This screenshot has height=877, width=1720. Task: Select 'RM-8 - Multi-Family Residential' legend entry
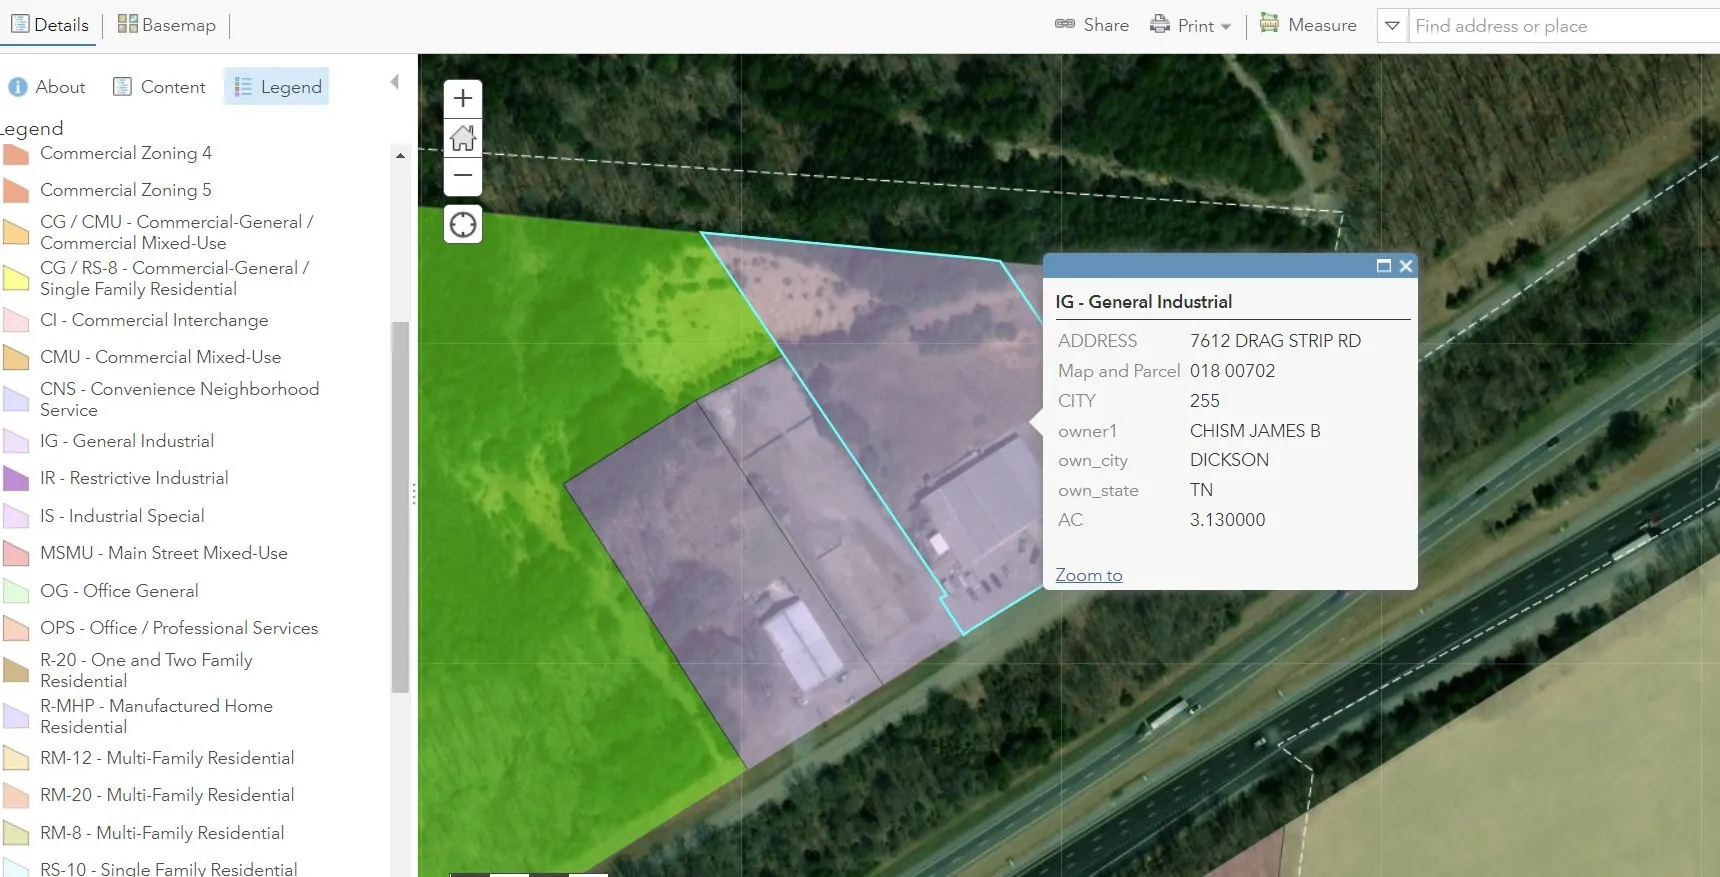tap(162, 833)
